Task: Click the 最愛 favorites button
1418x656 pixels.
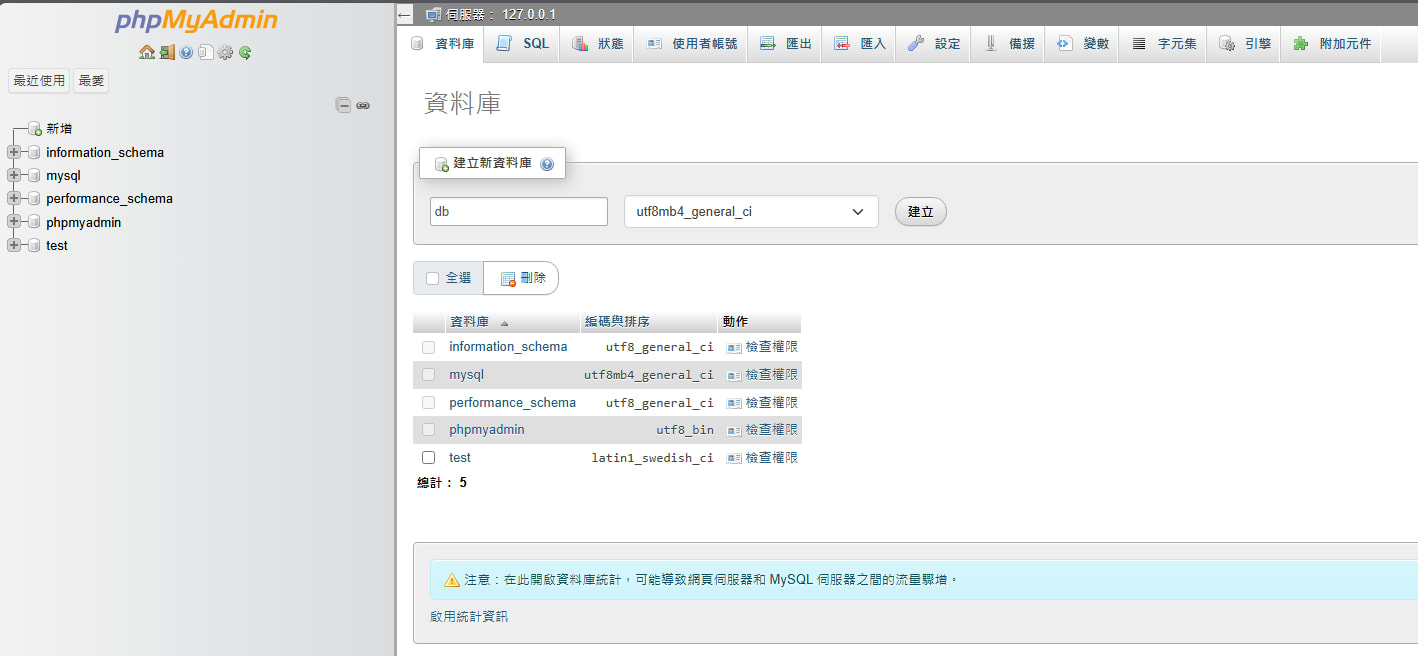Action: click(91, 81)
